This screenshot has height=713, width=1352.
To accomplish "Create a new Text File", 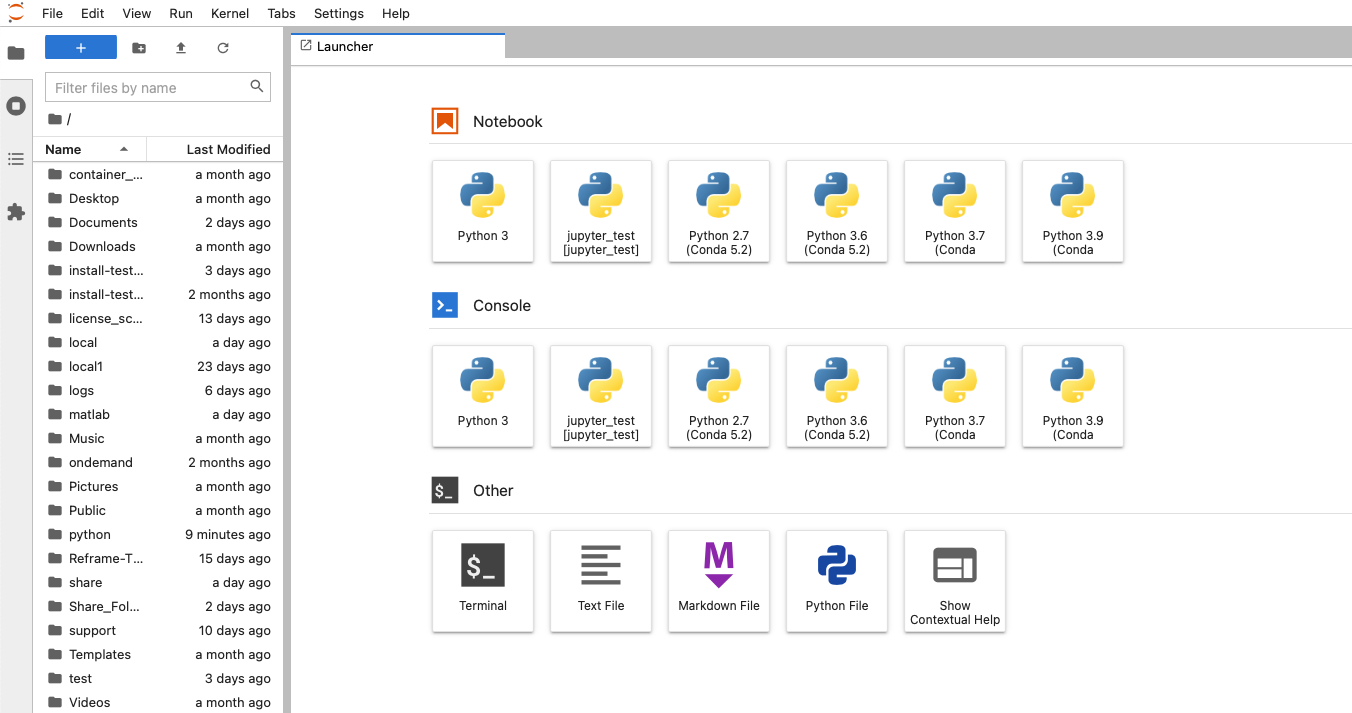I will tap(601, 581).
